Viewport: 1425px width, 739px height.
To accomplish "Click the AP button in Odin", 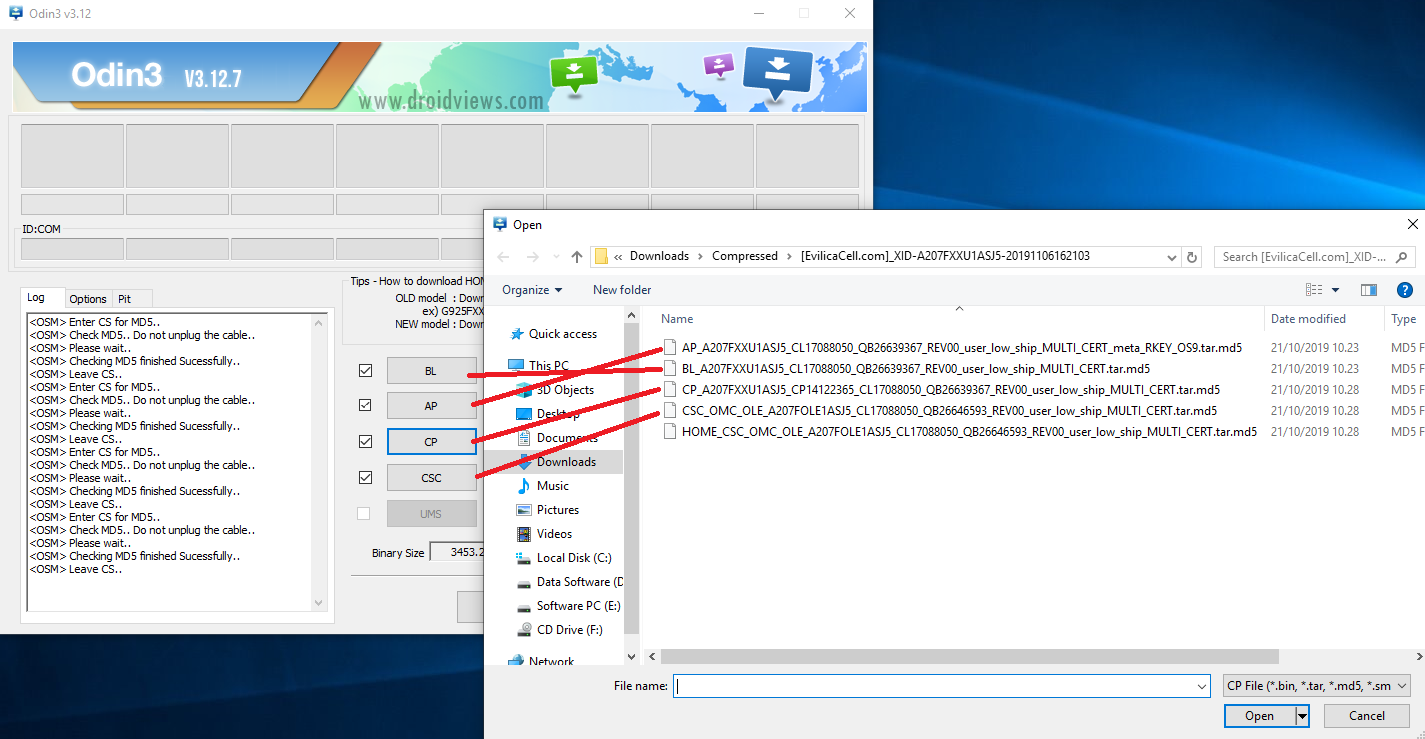I will pyautogui.click(x=431, y=406).
